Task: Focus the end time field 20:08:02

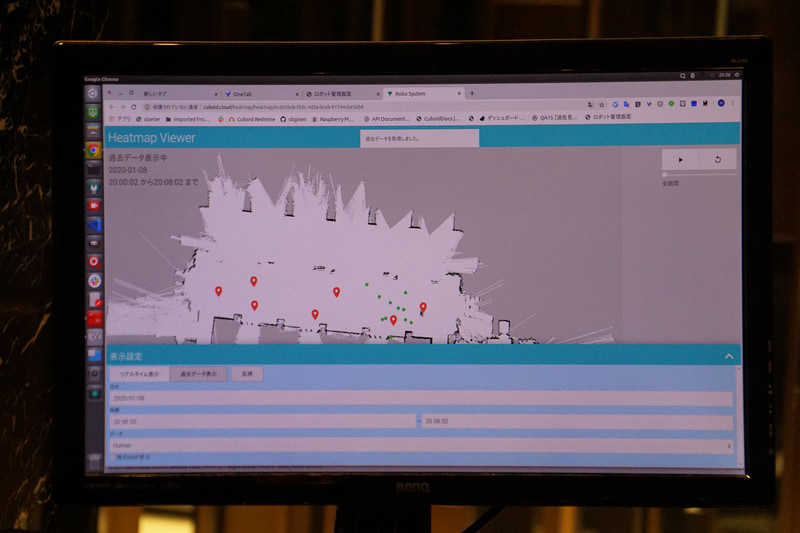Action: point(578,421)
